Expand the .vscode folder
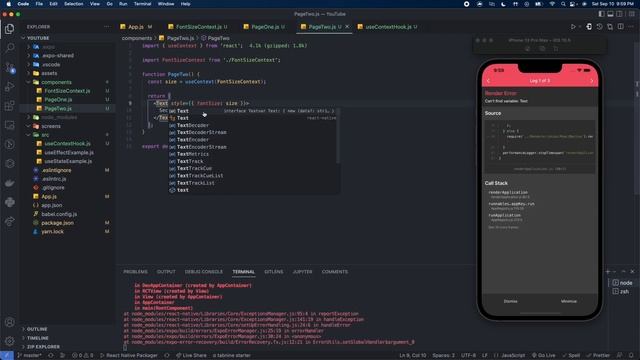 [x=51, y=64]
